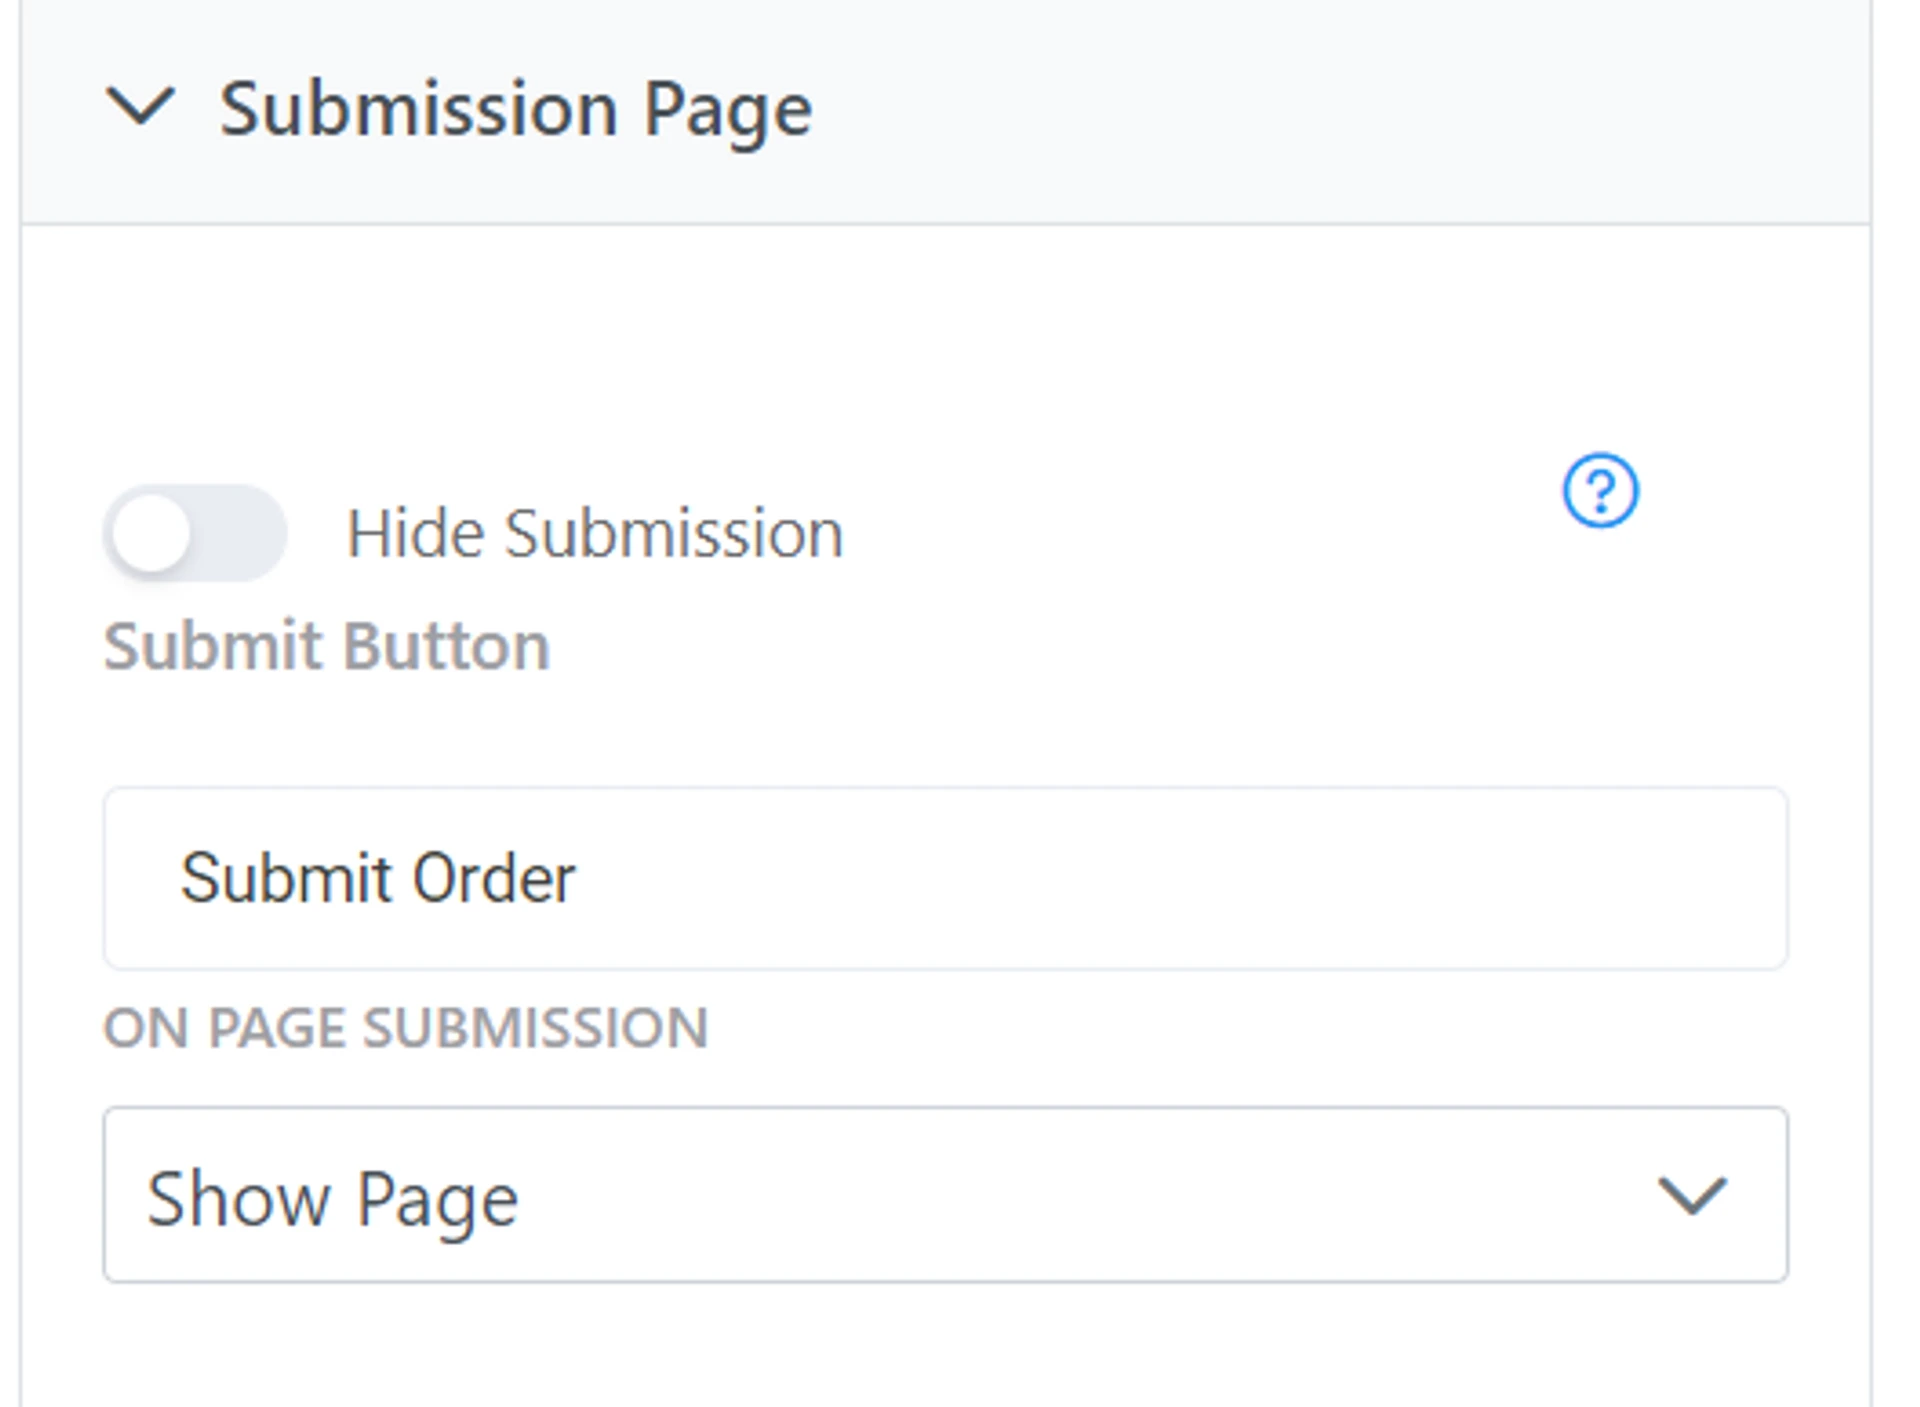Show help for Hide Submission setting
The width and height of the screenshot is (1920, 1407).
pyautogui.click(x=1600, y=490)
